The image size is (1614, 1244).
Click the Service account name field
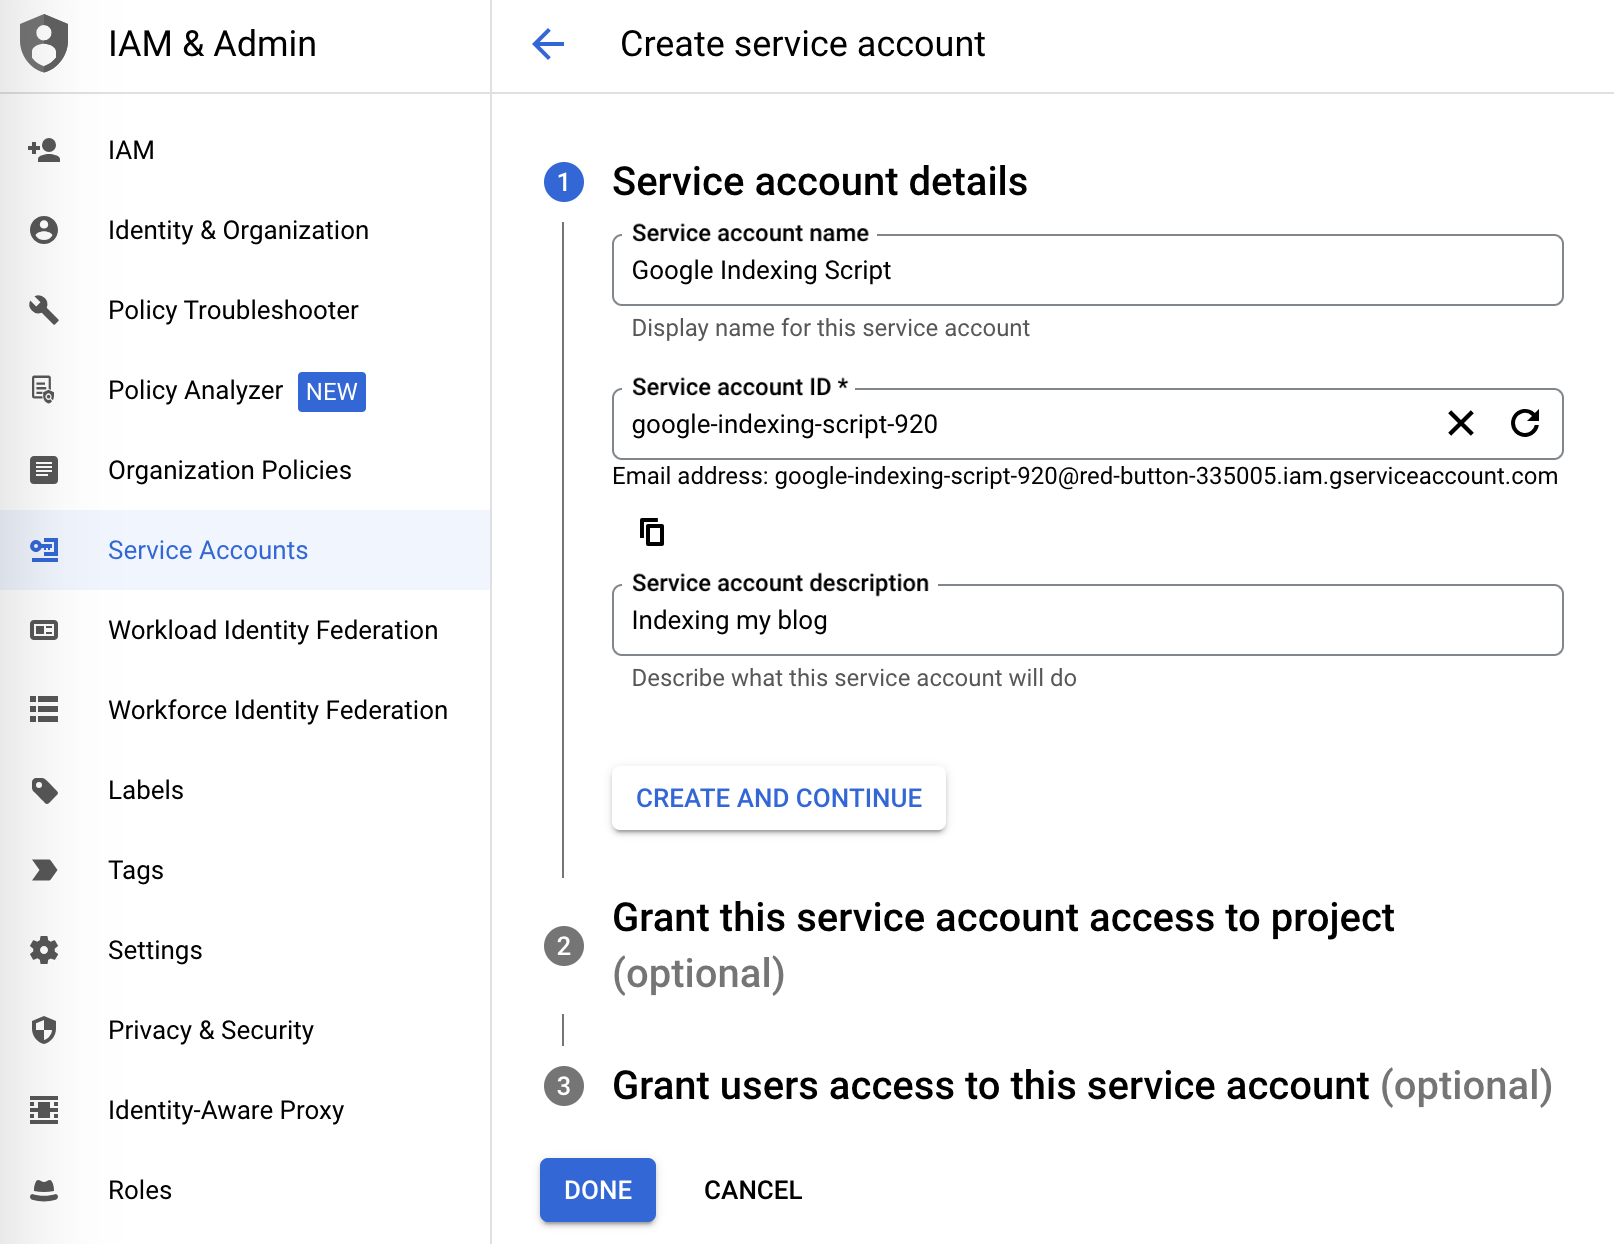tap(1087, 270)
